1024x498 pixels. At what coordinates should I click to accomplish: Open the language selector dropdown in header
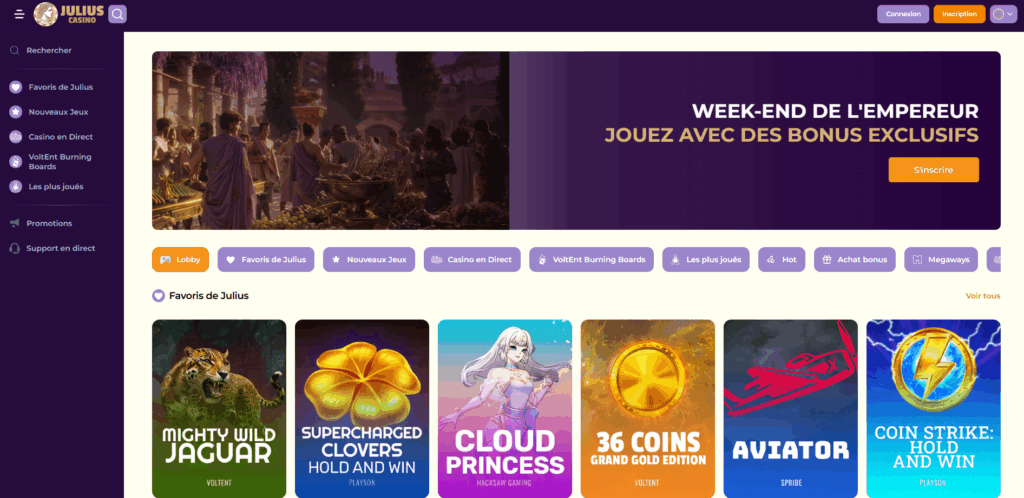click(x=1003, y=14)
